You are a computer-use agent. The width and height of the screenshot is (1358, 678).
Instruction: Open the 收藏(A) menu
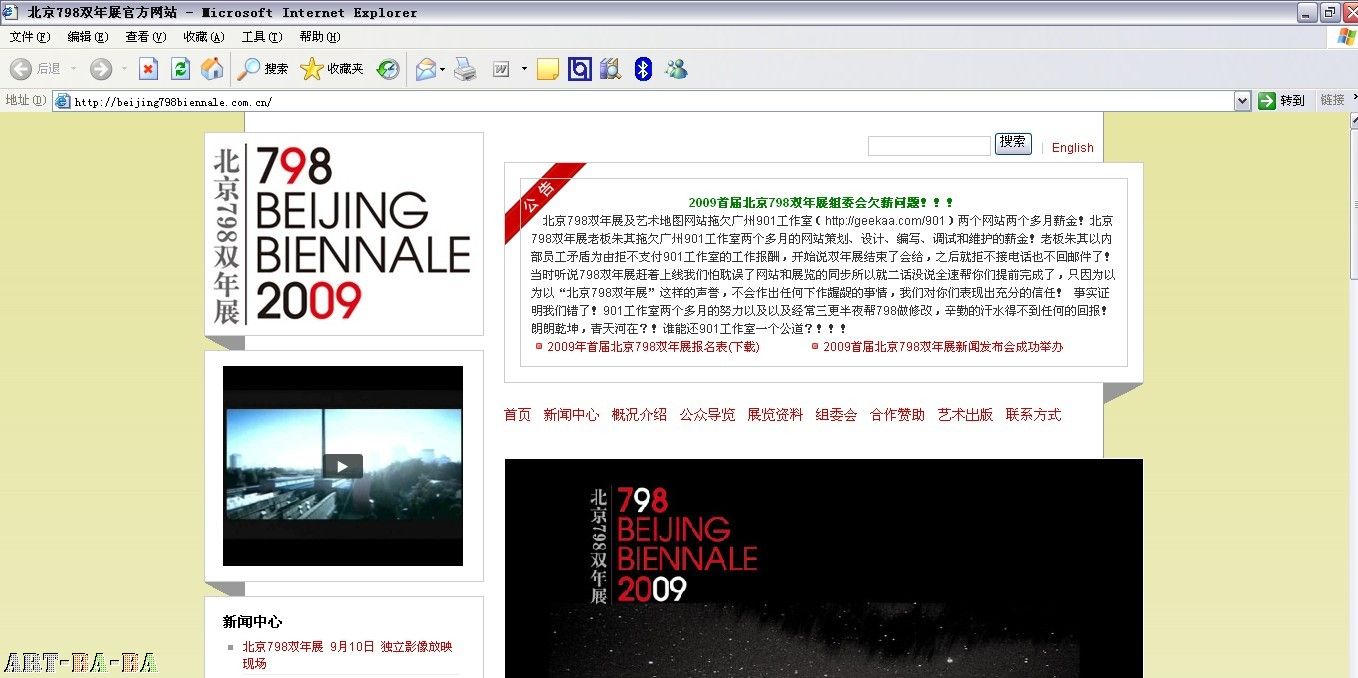pos(203,37)
